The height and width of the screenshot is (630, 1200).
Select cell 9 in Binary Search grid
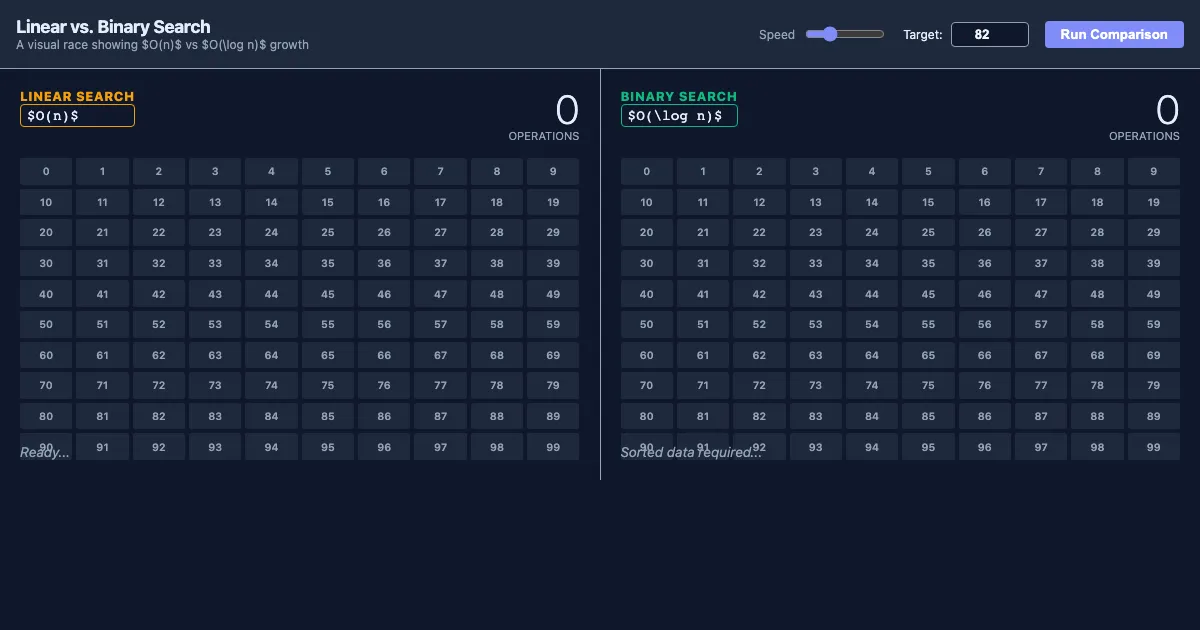coord(1153,171)
